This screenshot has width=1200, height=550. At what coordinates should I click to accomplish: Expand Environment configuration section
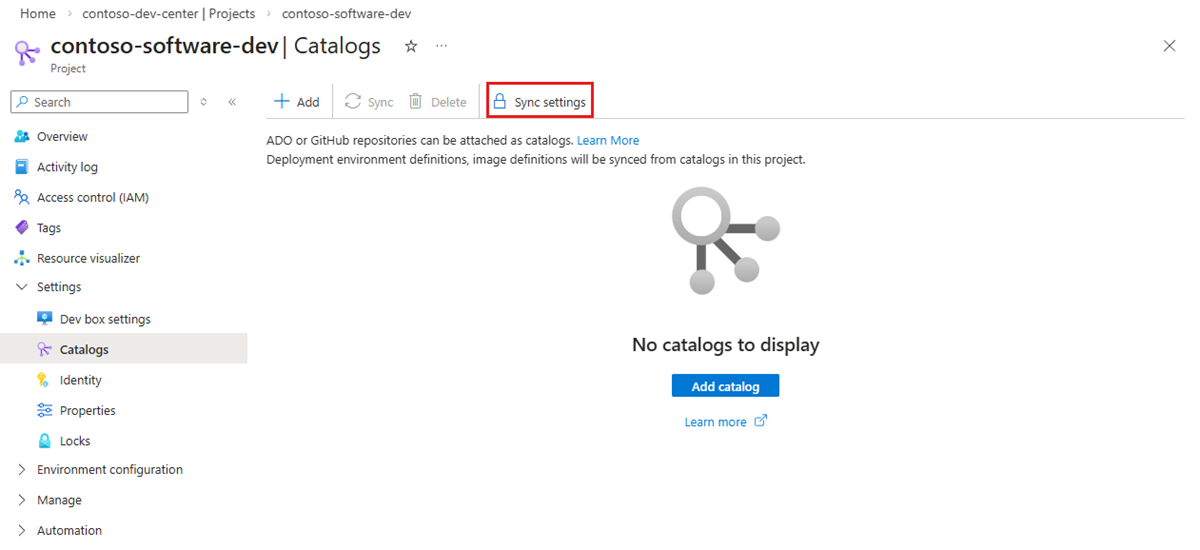[22, 470]
